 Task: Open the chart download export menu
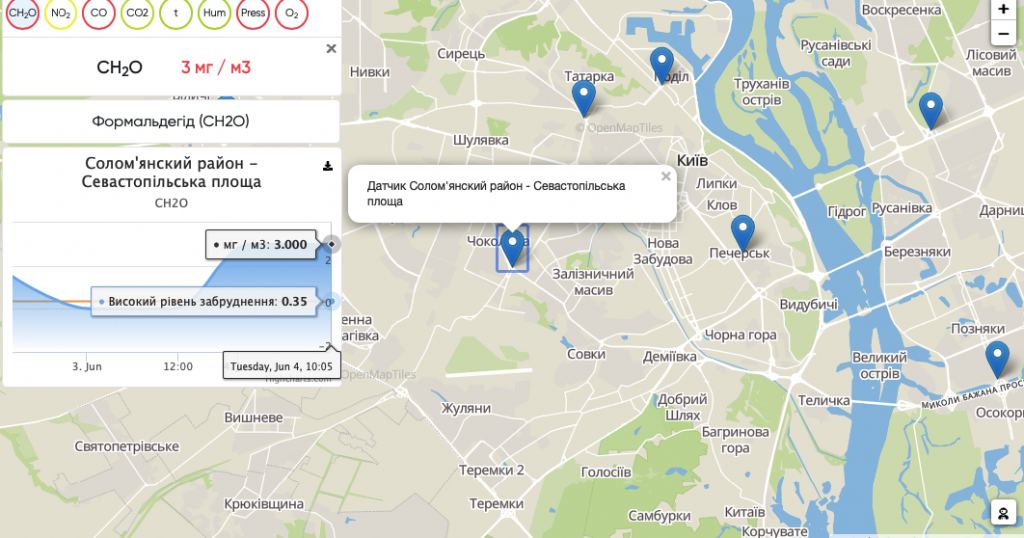pos(328,166)
